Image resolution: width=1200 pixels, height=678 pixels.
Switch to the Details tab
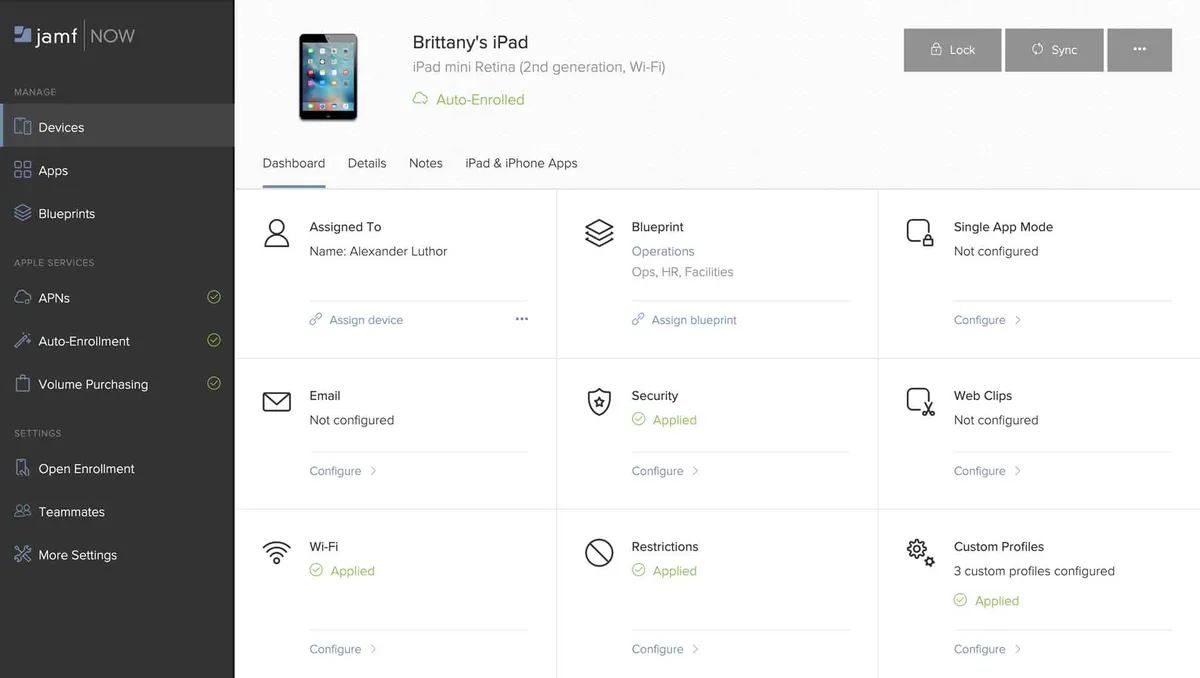[367, 163]
